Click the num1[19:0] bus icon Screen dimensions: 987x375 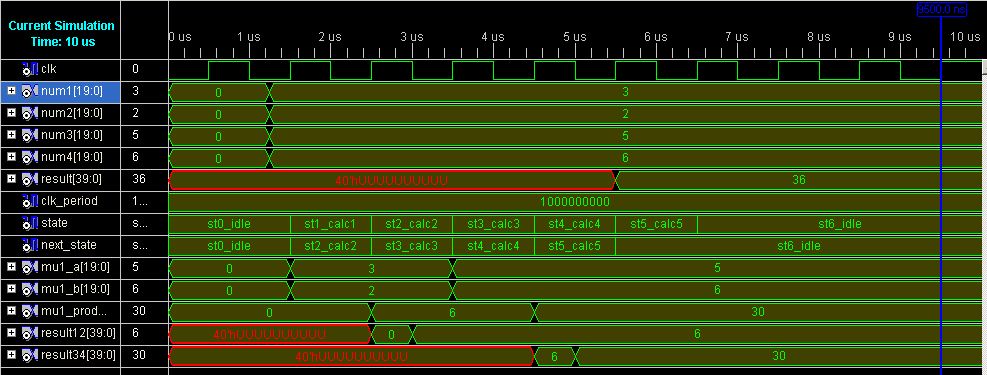(x=30, y=92)
